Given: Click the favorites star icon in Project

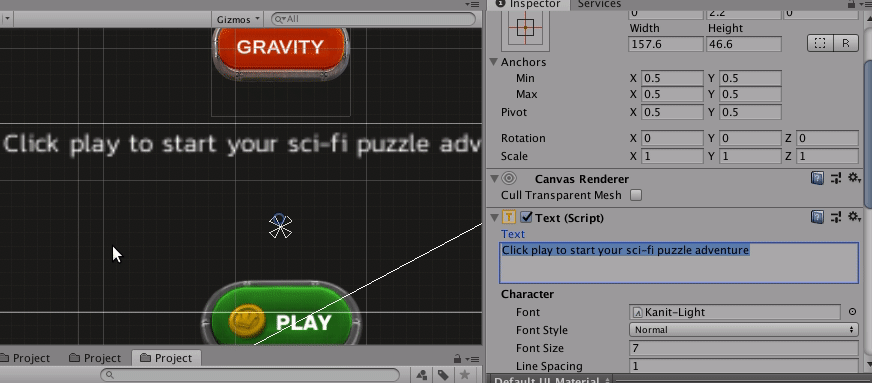Looking at the screenshot, I should (465, 375).
